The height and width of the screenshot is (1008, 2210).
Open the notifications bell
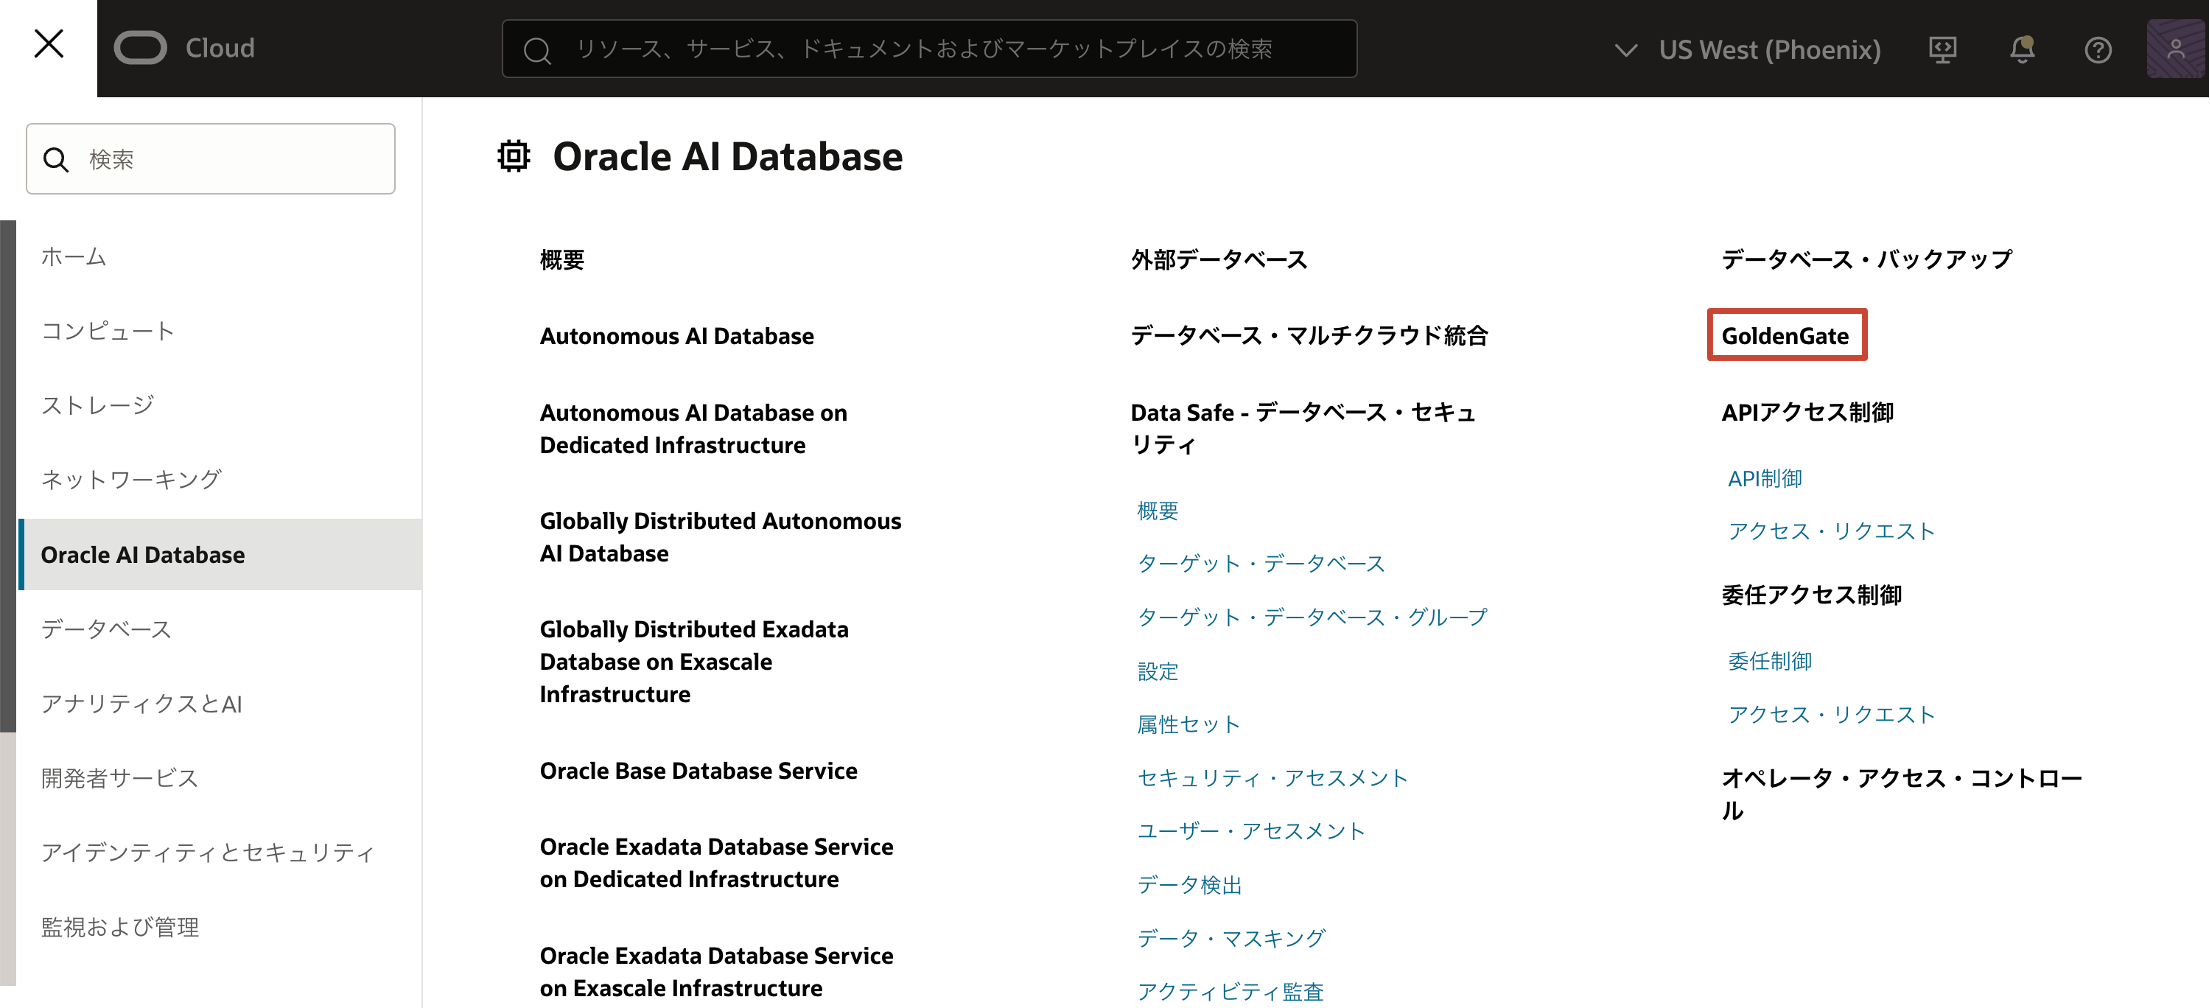point(2021,49)
